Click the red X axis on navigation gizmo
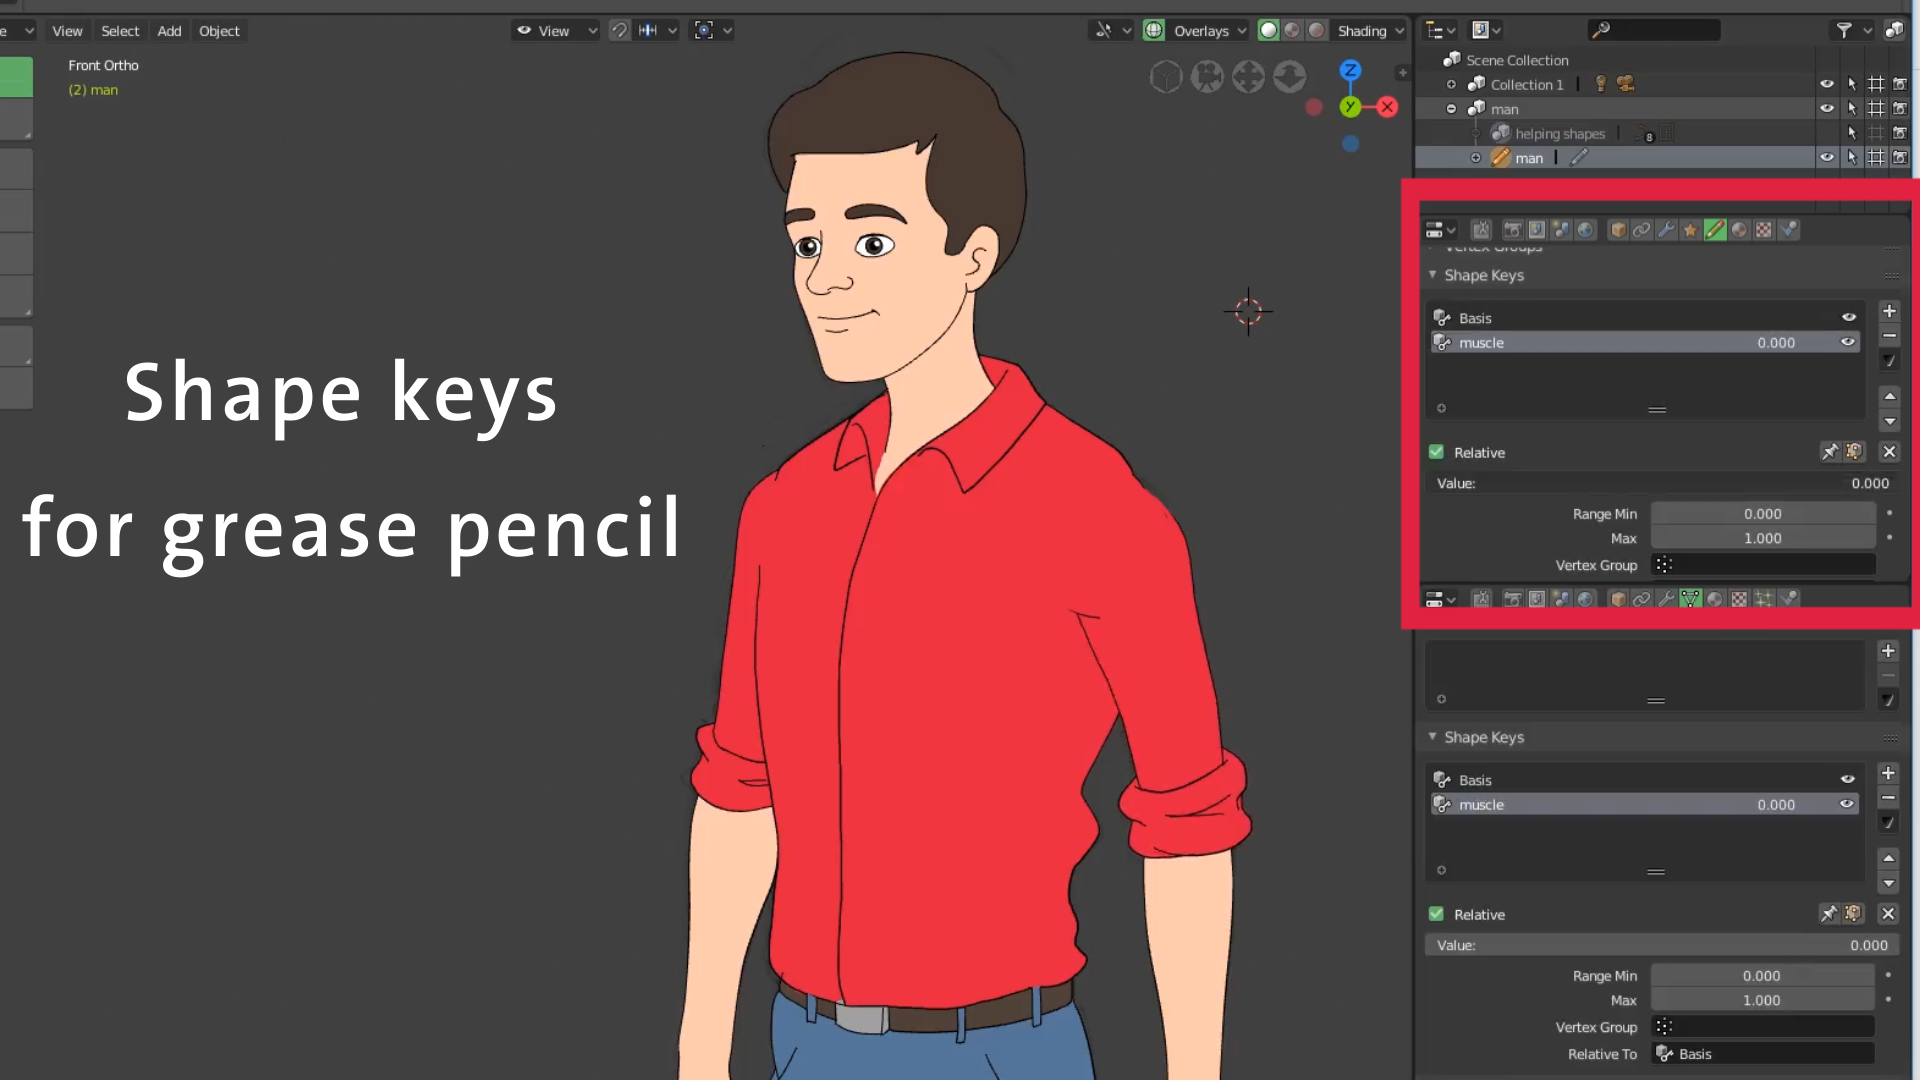Screen dimensions: 1920x1080 tap(1387, 107)
